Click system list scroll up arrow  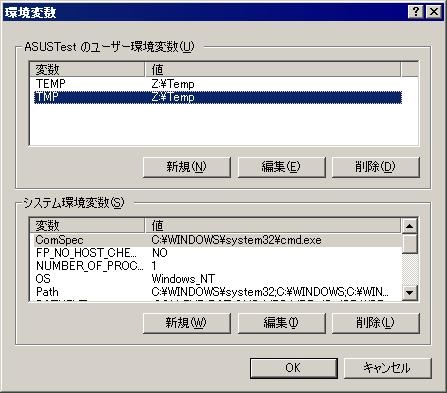(x=410, y=226)
